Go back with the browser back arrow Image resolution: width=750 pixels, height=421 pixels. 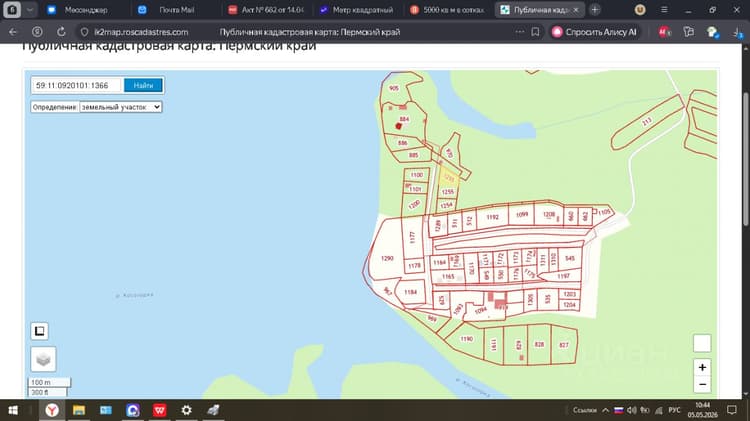tap(13, 32)
